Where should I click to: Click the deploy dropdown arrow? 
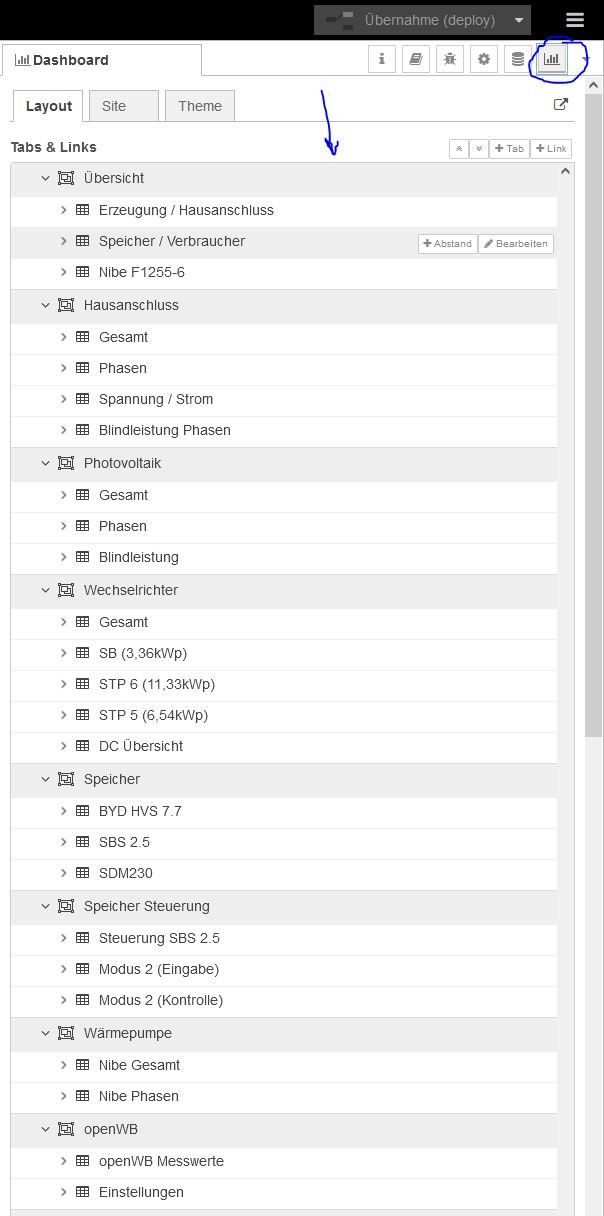[x=518, y=20]
